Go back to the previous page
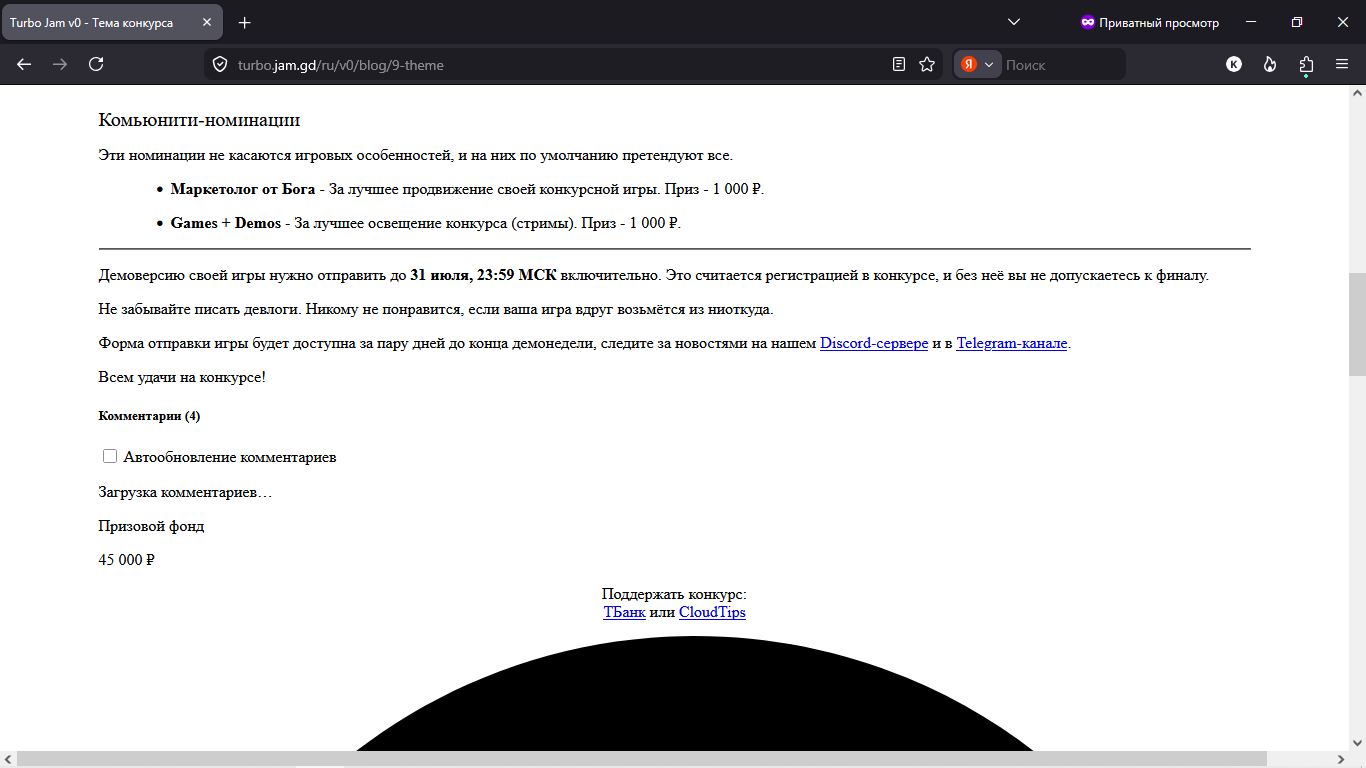 click(24, 64)
